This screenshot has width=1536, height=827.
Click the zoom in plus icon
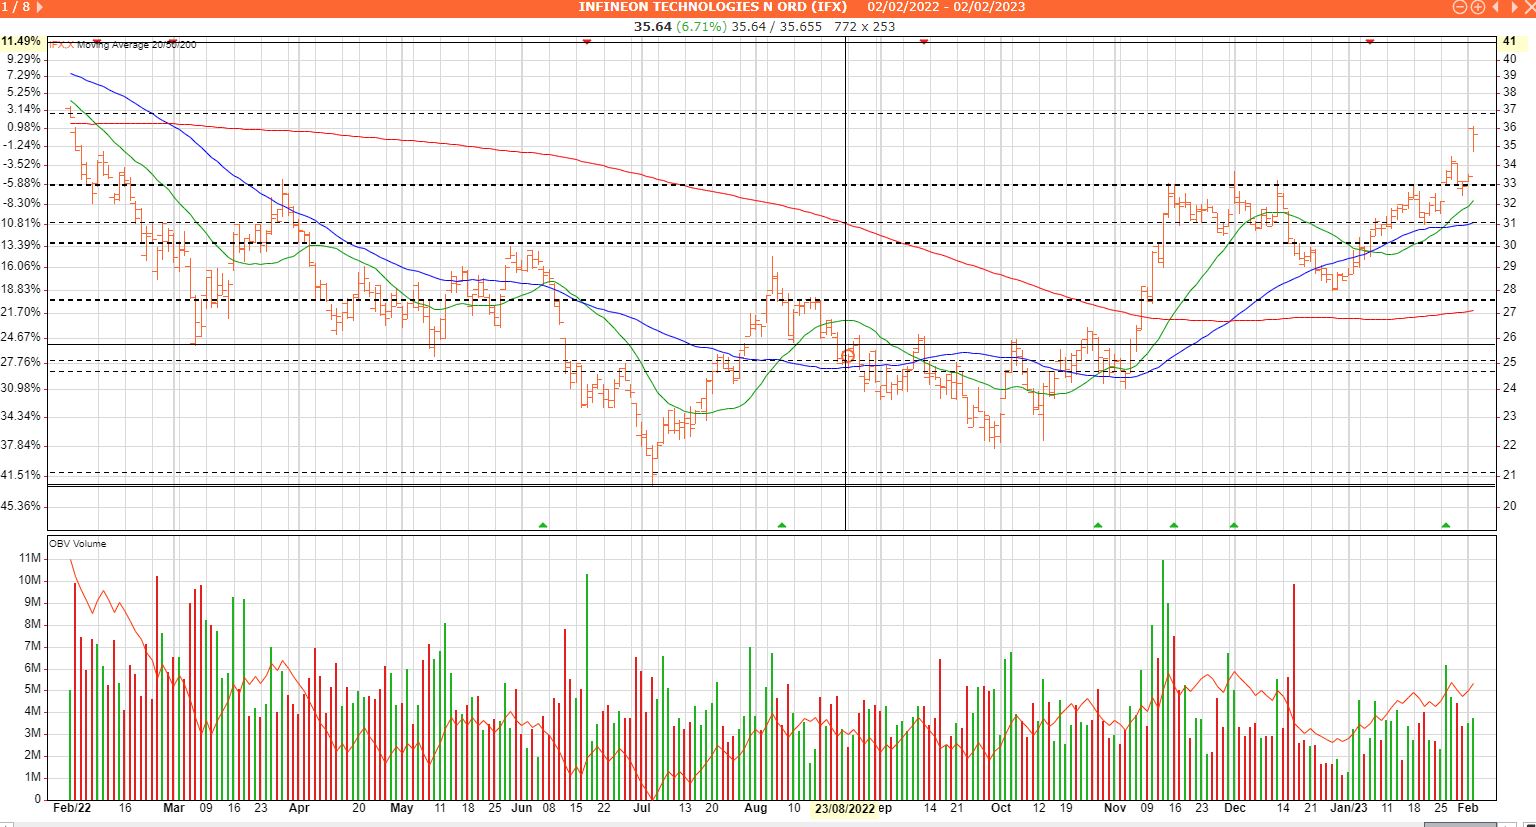[x=1478, y=7]
